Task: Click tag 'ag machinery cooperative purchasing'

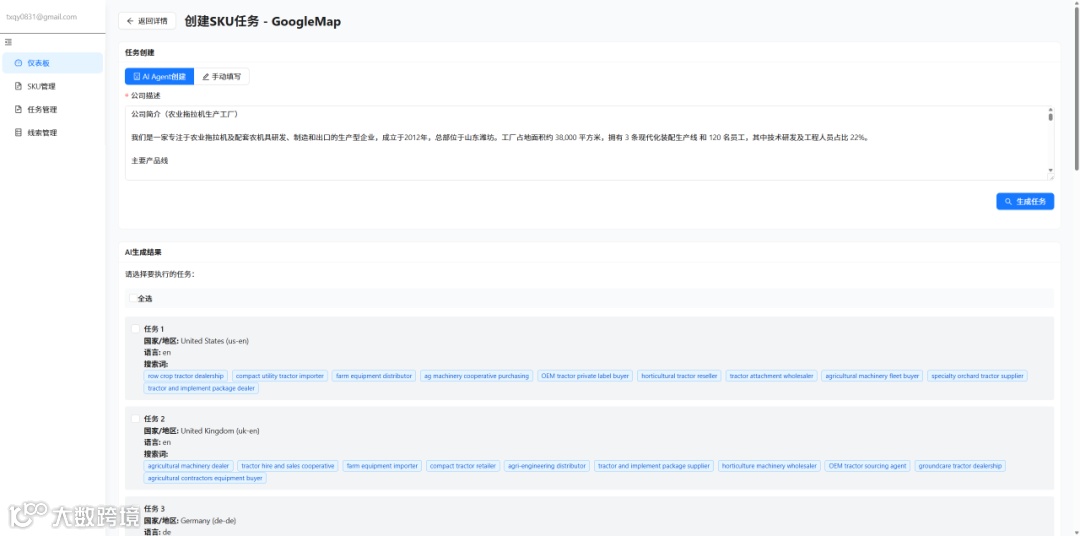Action: [x=477, y=376]
